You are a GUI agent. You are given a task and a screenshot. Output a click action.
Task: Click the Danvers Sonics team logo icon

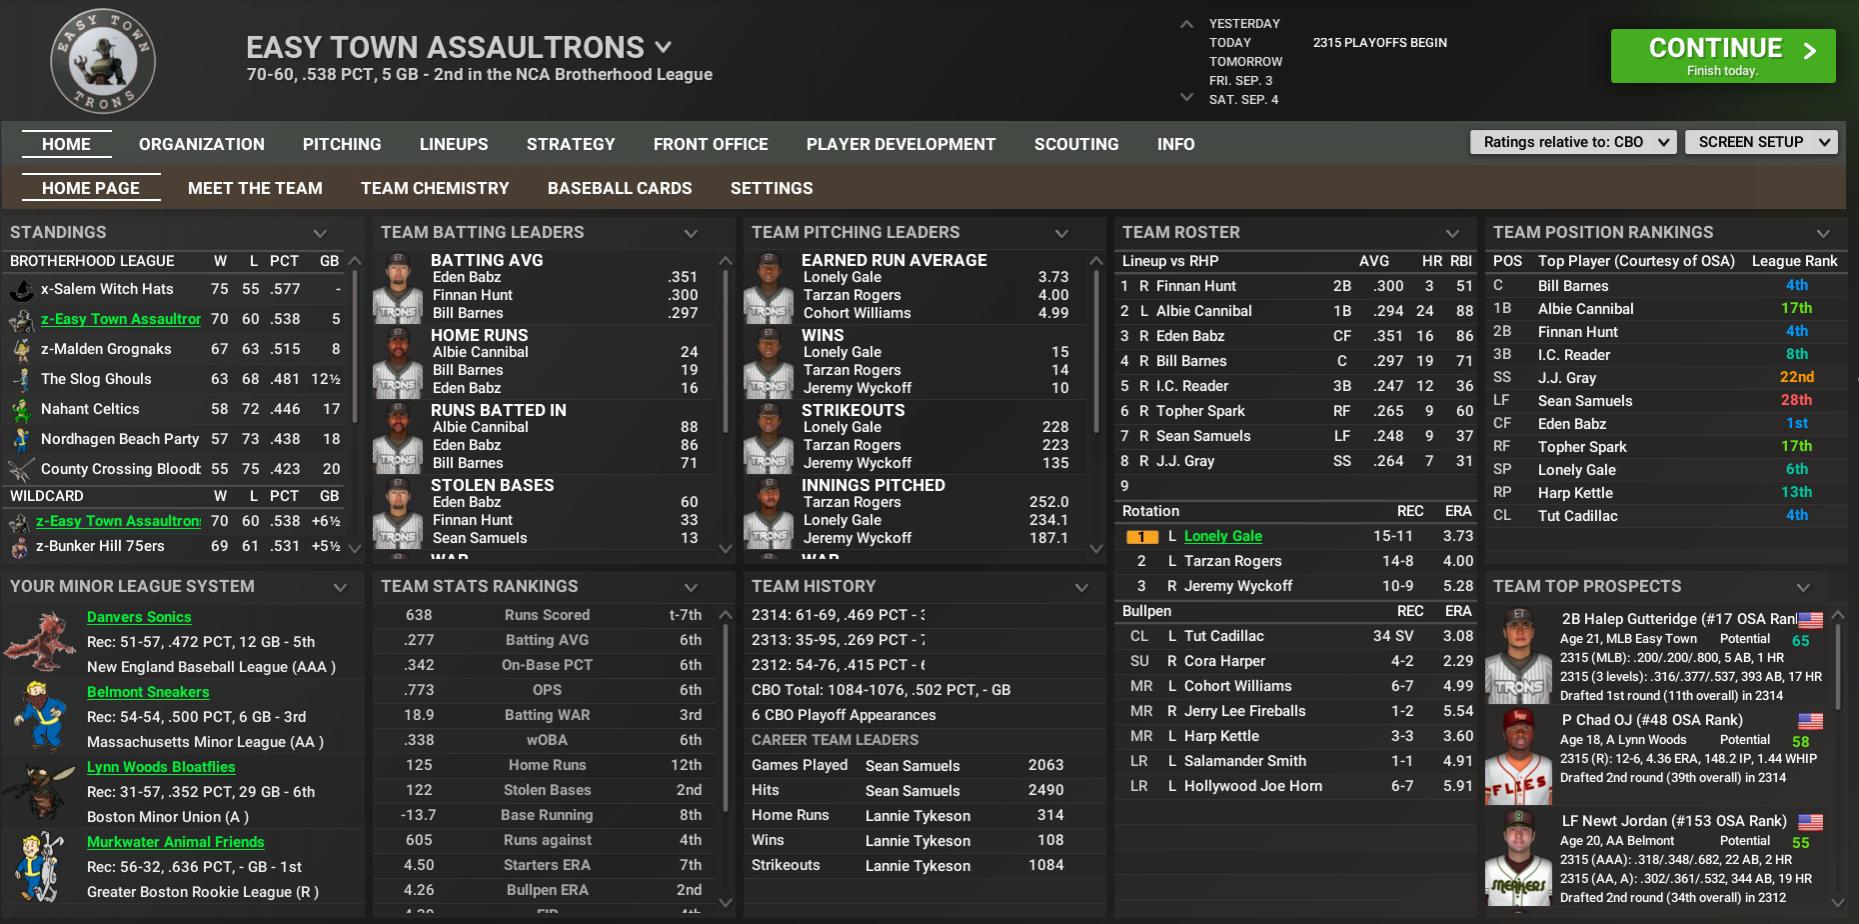pyautogui.click(x=40, y=641)
